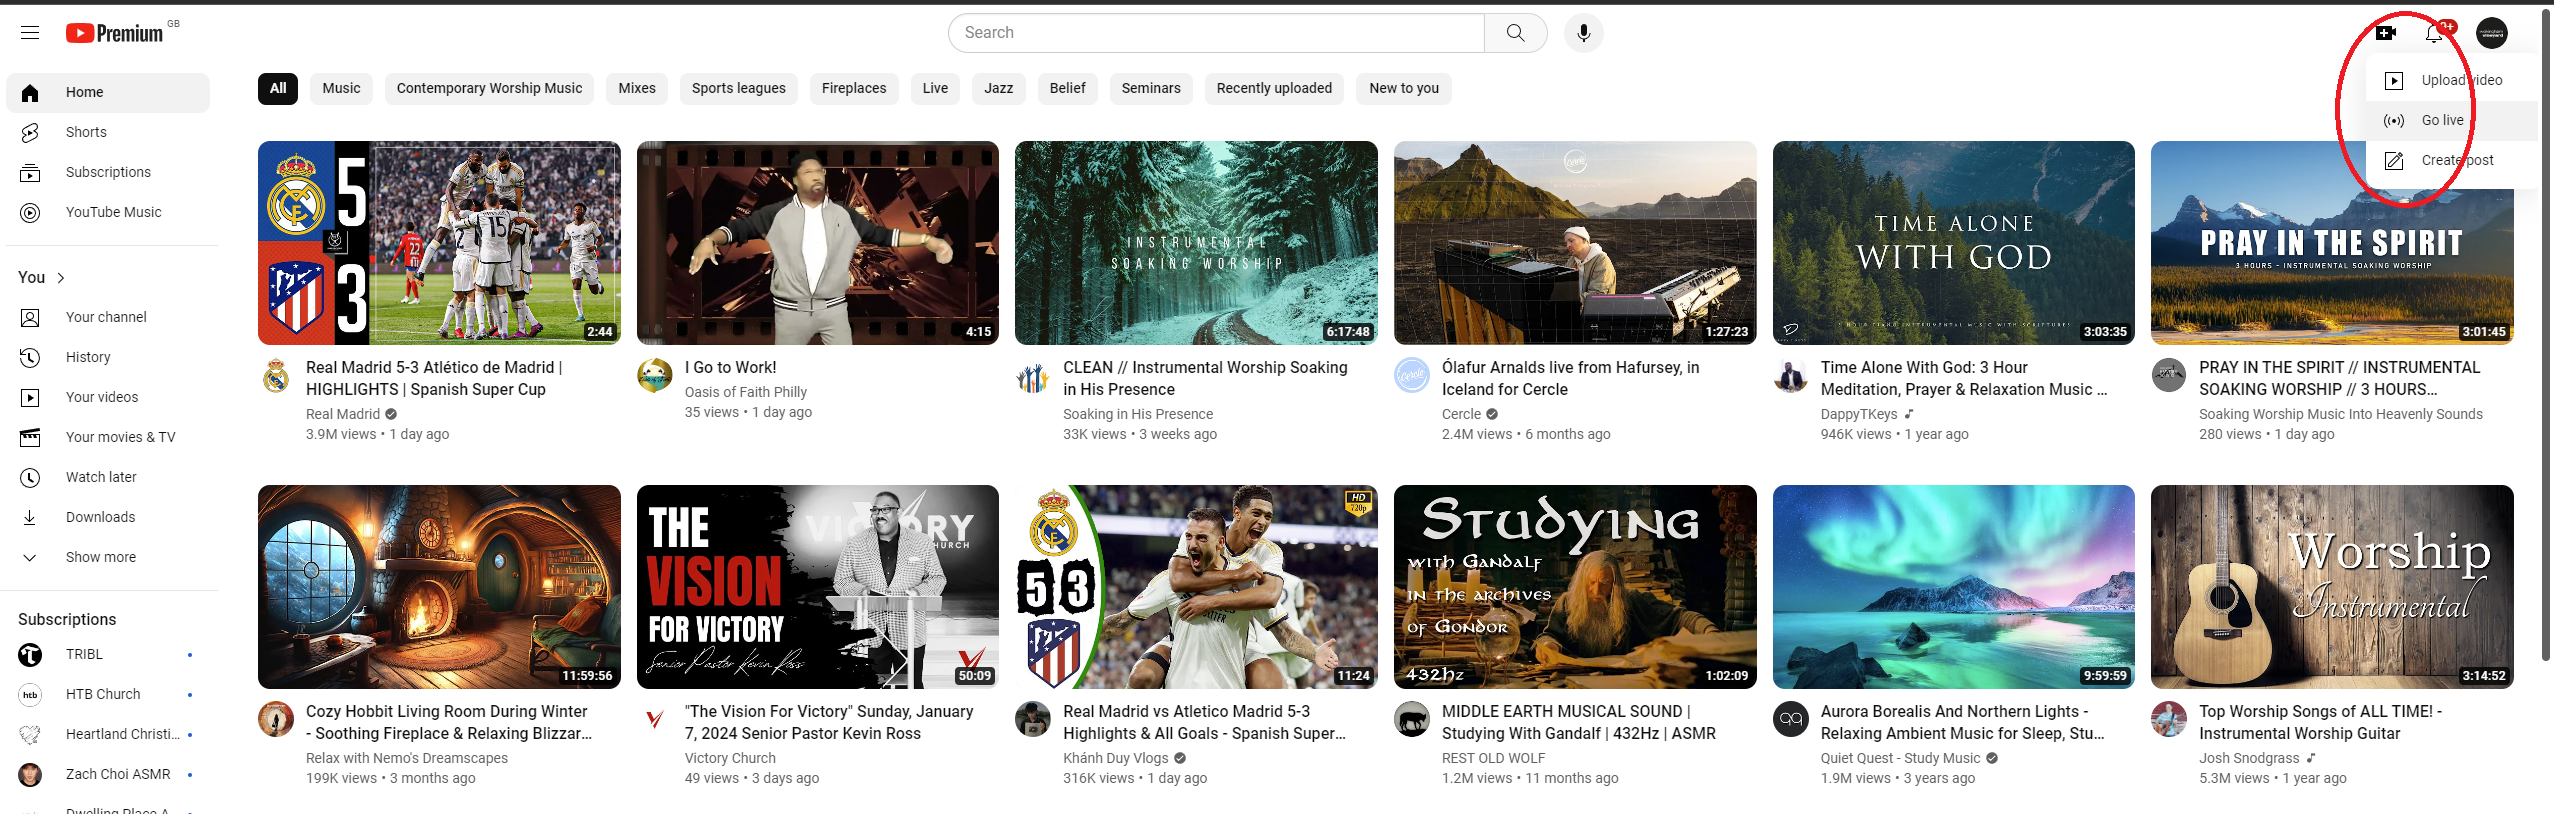The height and width of the screenshot is (814, 2560).
Task: Open Studying with Gandalf thumbnail
Action: pos(1575,587)
